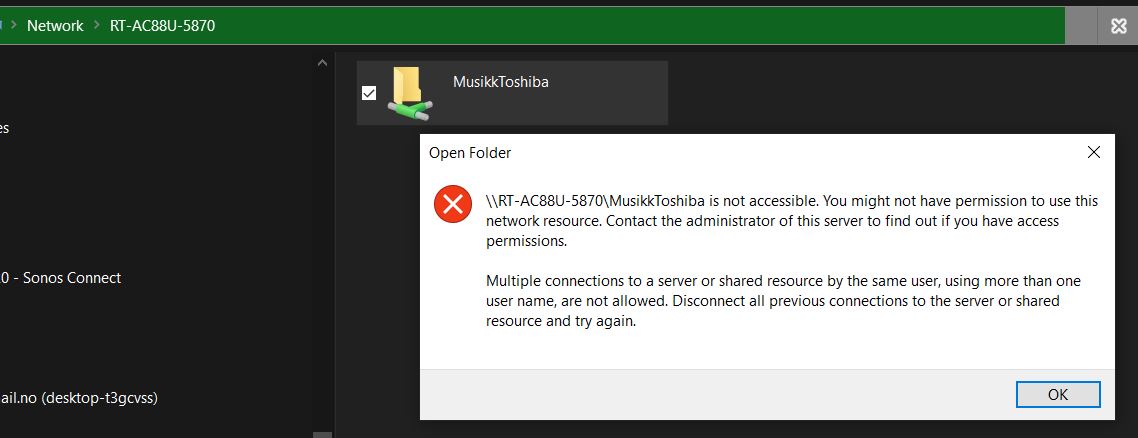
Task: Click the red error icon in dialog
Action: pyautogui.click(x=452, y=205)
